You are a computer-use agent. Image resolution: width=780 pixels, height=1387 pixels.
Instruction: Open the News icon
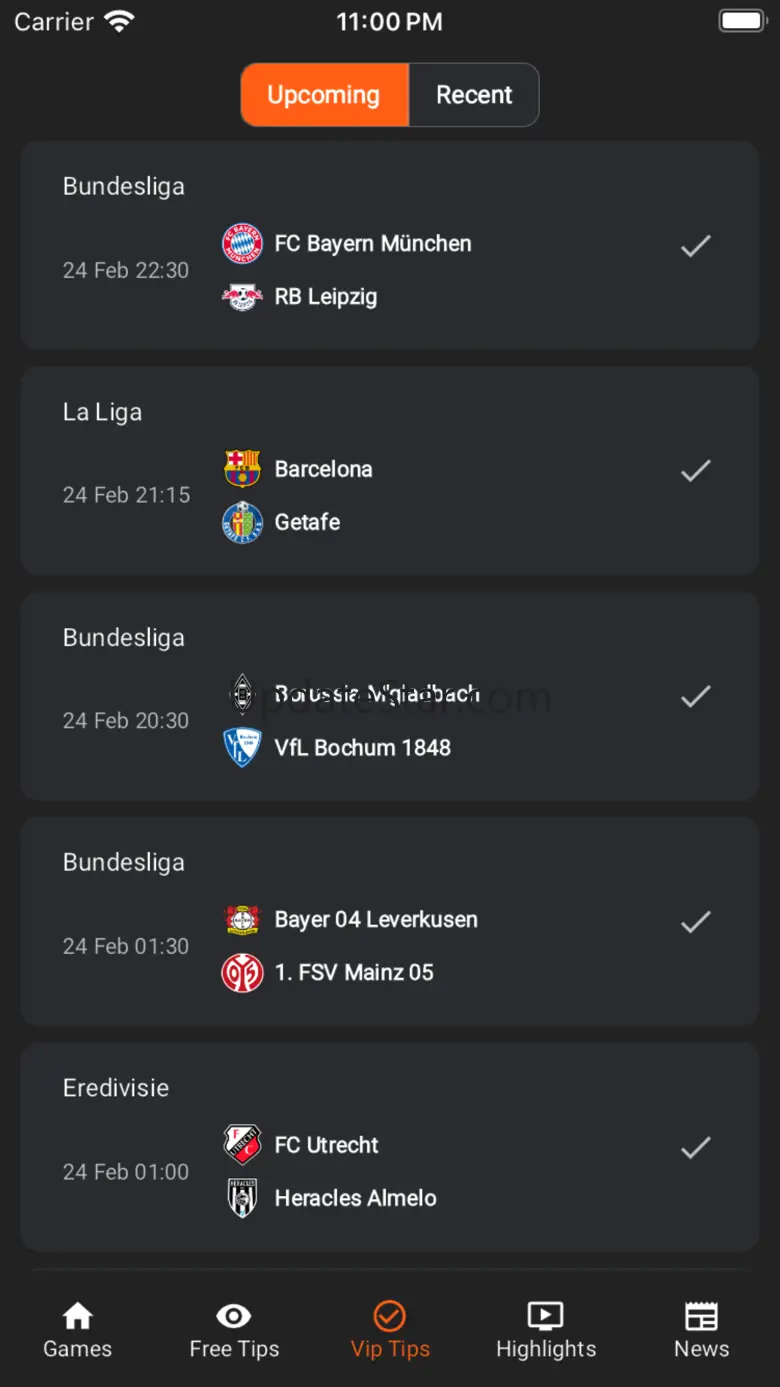click(x=701, y=1316)
